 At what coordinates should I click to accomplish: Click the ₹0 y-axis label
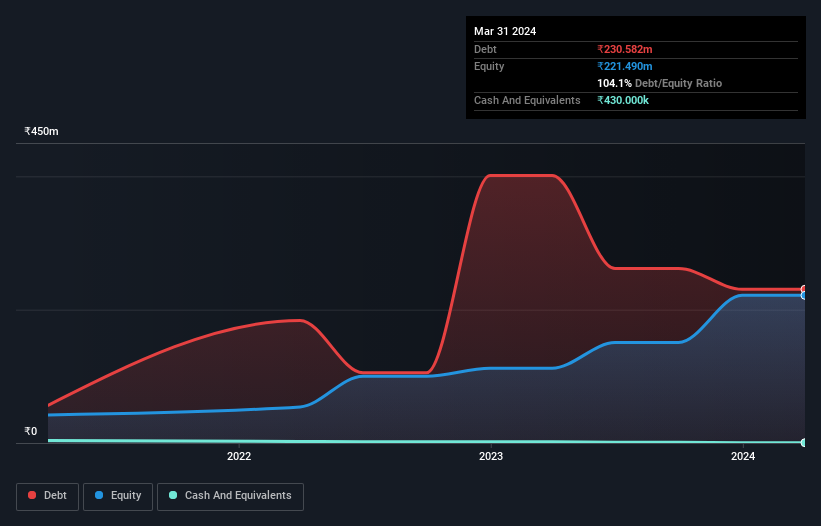click(x=31, y=431)
